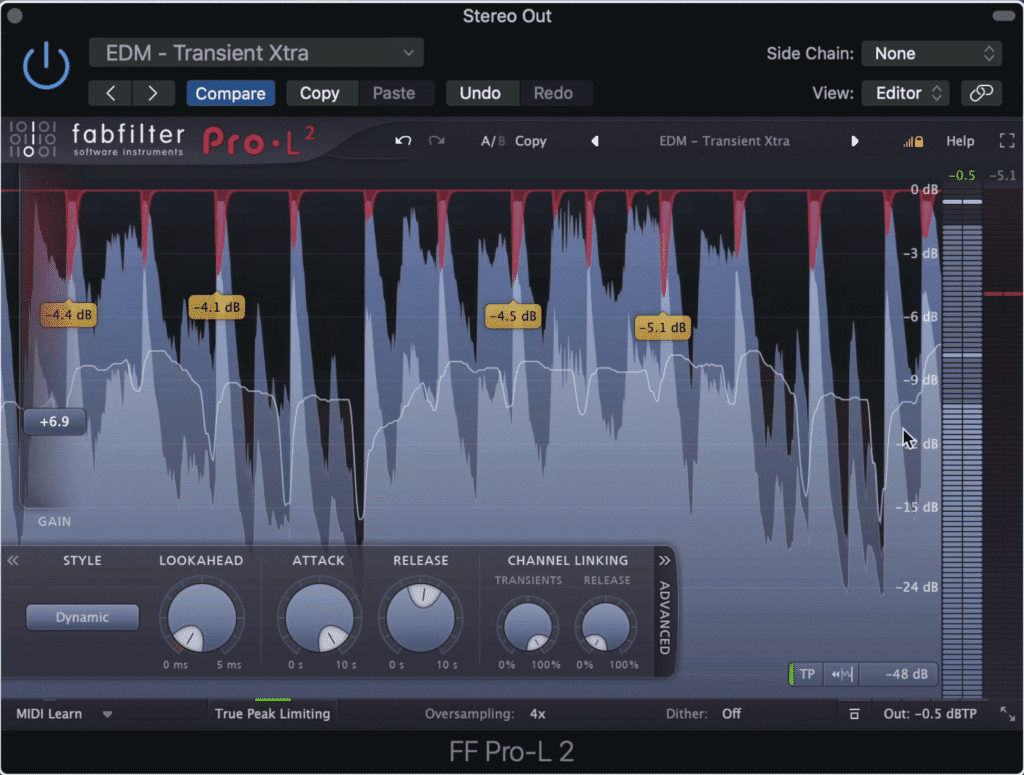Open the MIDI Learn dropdown arrow
The width and height of the screenshot is (1024, 775).
pyautogui.click(x=108, y=714)
